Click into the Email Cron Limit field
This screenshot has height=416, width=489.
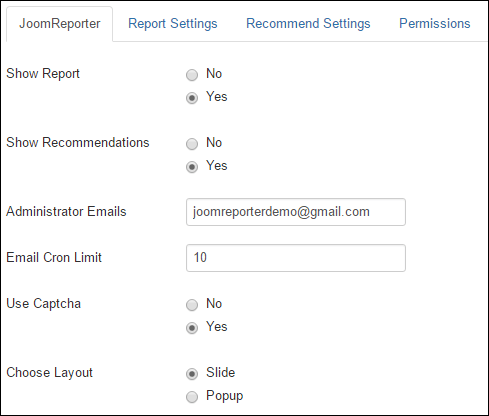[296, 258]
